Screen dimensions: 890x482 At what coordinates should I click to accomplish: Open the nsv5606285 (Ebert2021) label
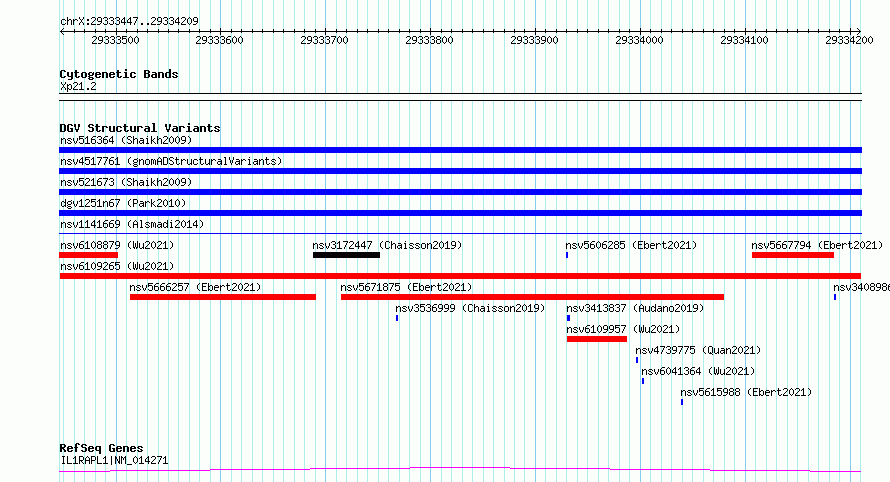pos(631,245)
